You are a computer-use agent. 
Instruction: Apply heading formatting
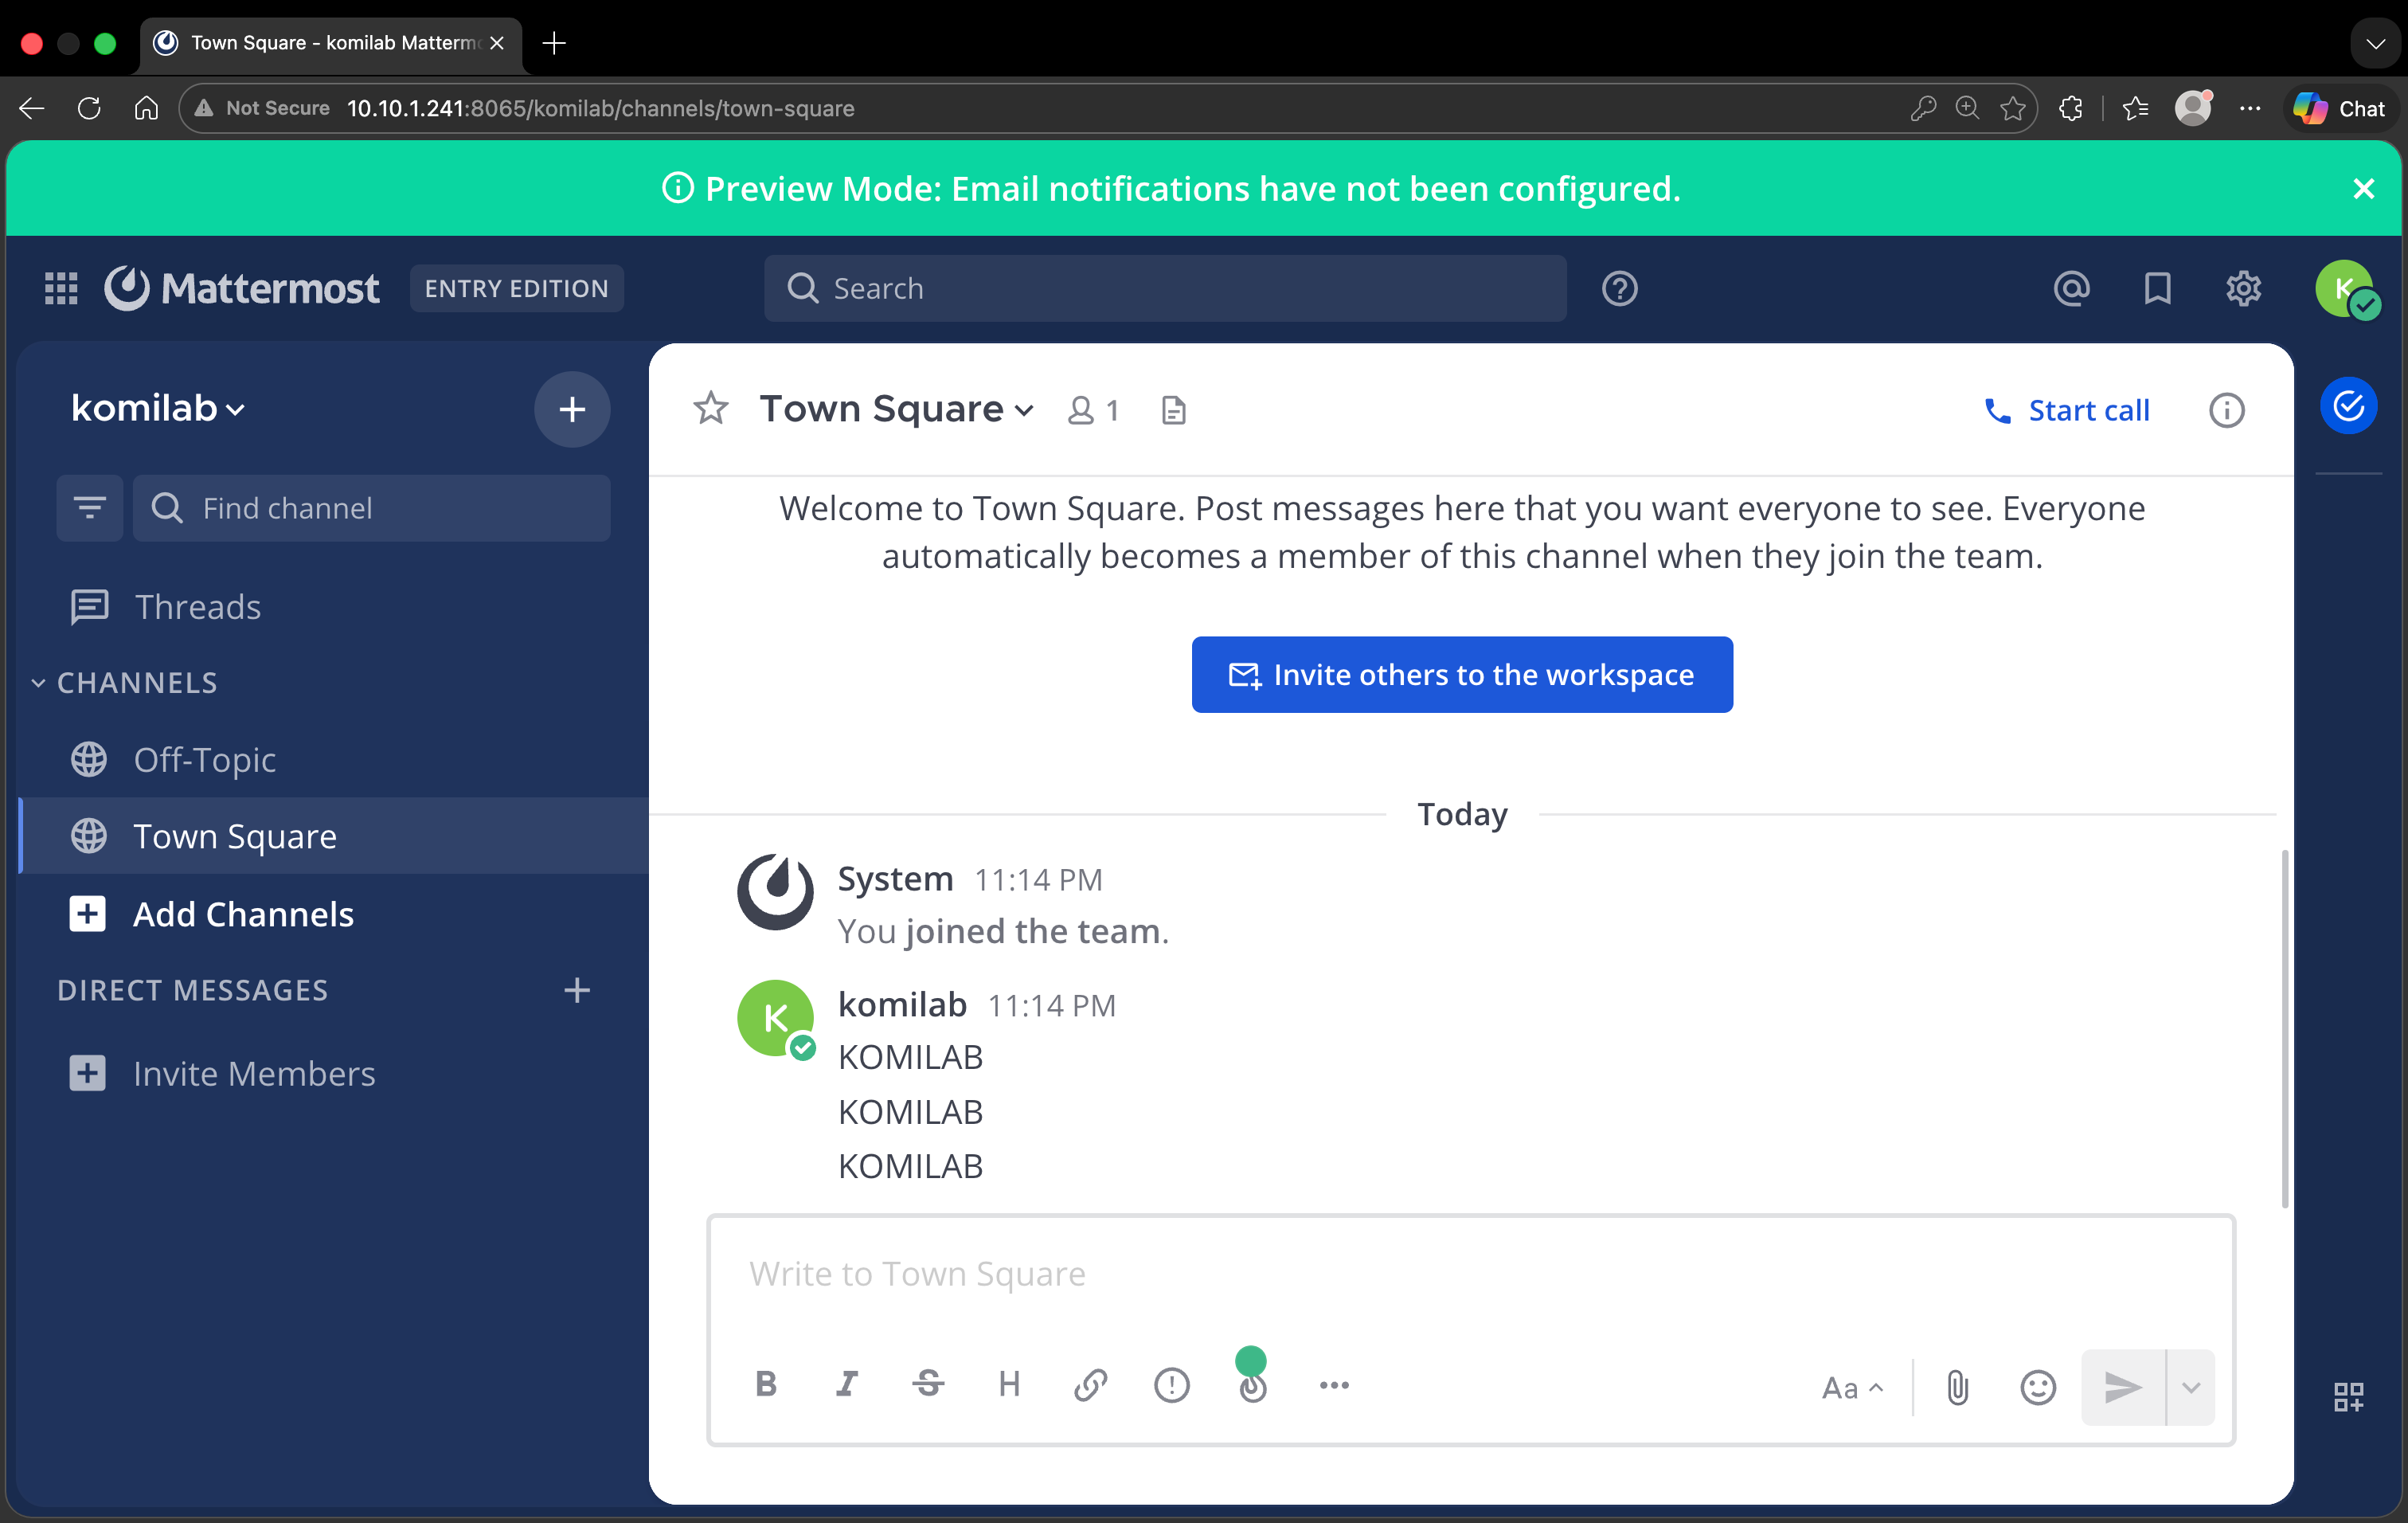pos(1009,1384)
